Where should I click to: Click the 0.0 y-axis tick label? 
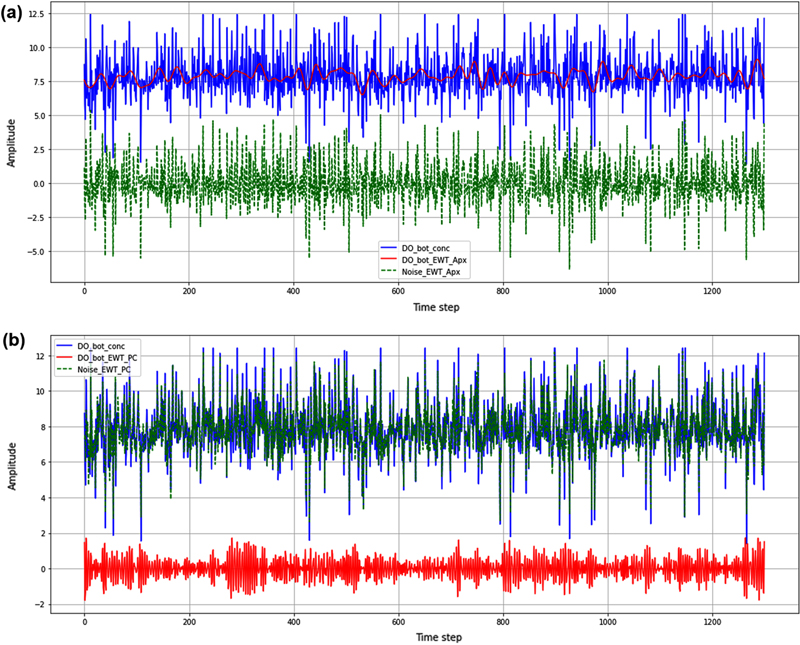pos(39,184)
